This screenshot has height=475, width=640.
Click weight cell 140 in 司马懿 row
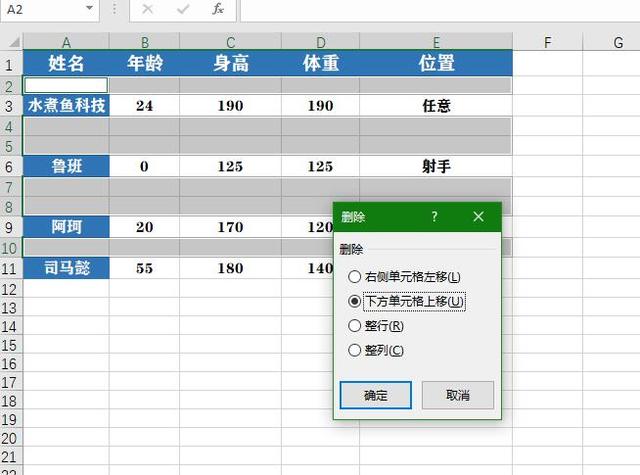[x=308, y=268]
